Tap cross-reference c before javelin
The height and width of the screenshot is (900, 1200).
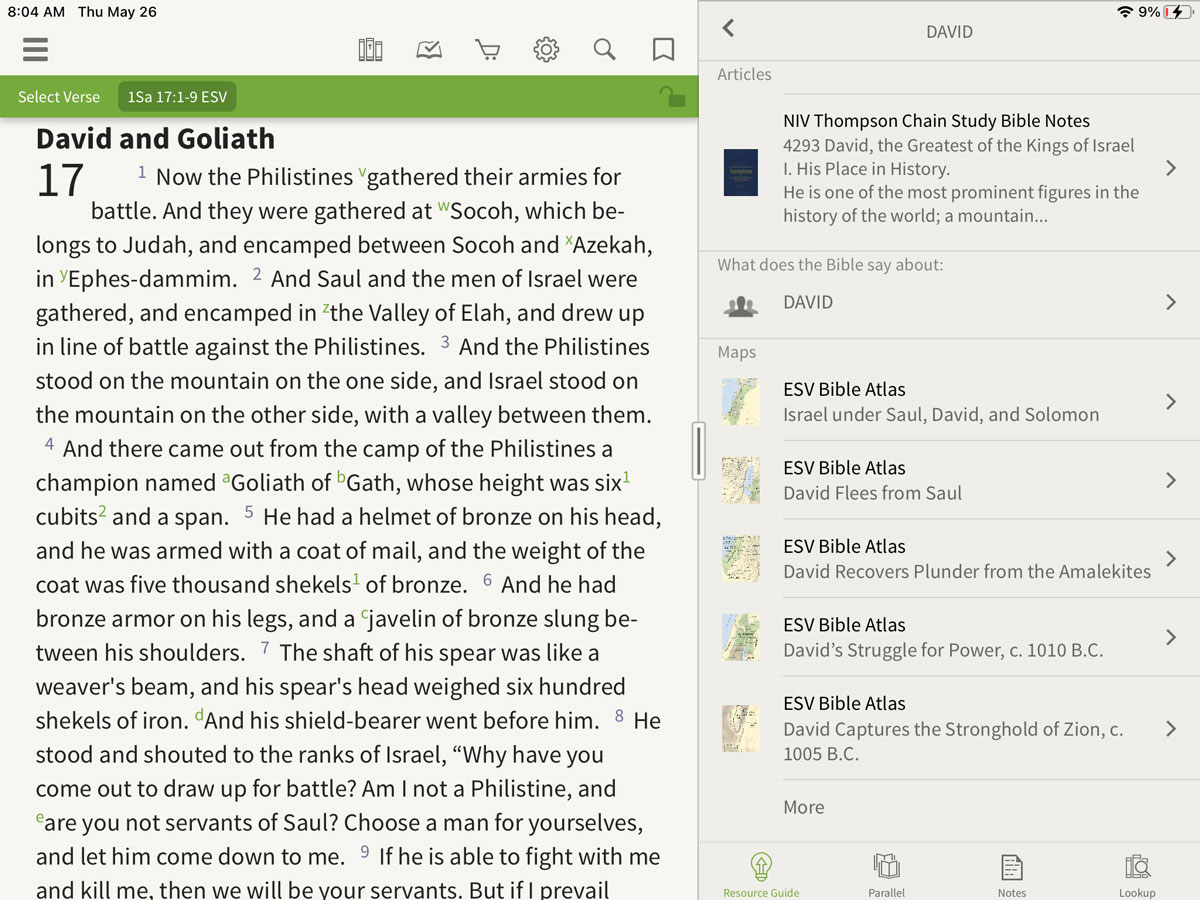(x=365, y=614)
